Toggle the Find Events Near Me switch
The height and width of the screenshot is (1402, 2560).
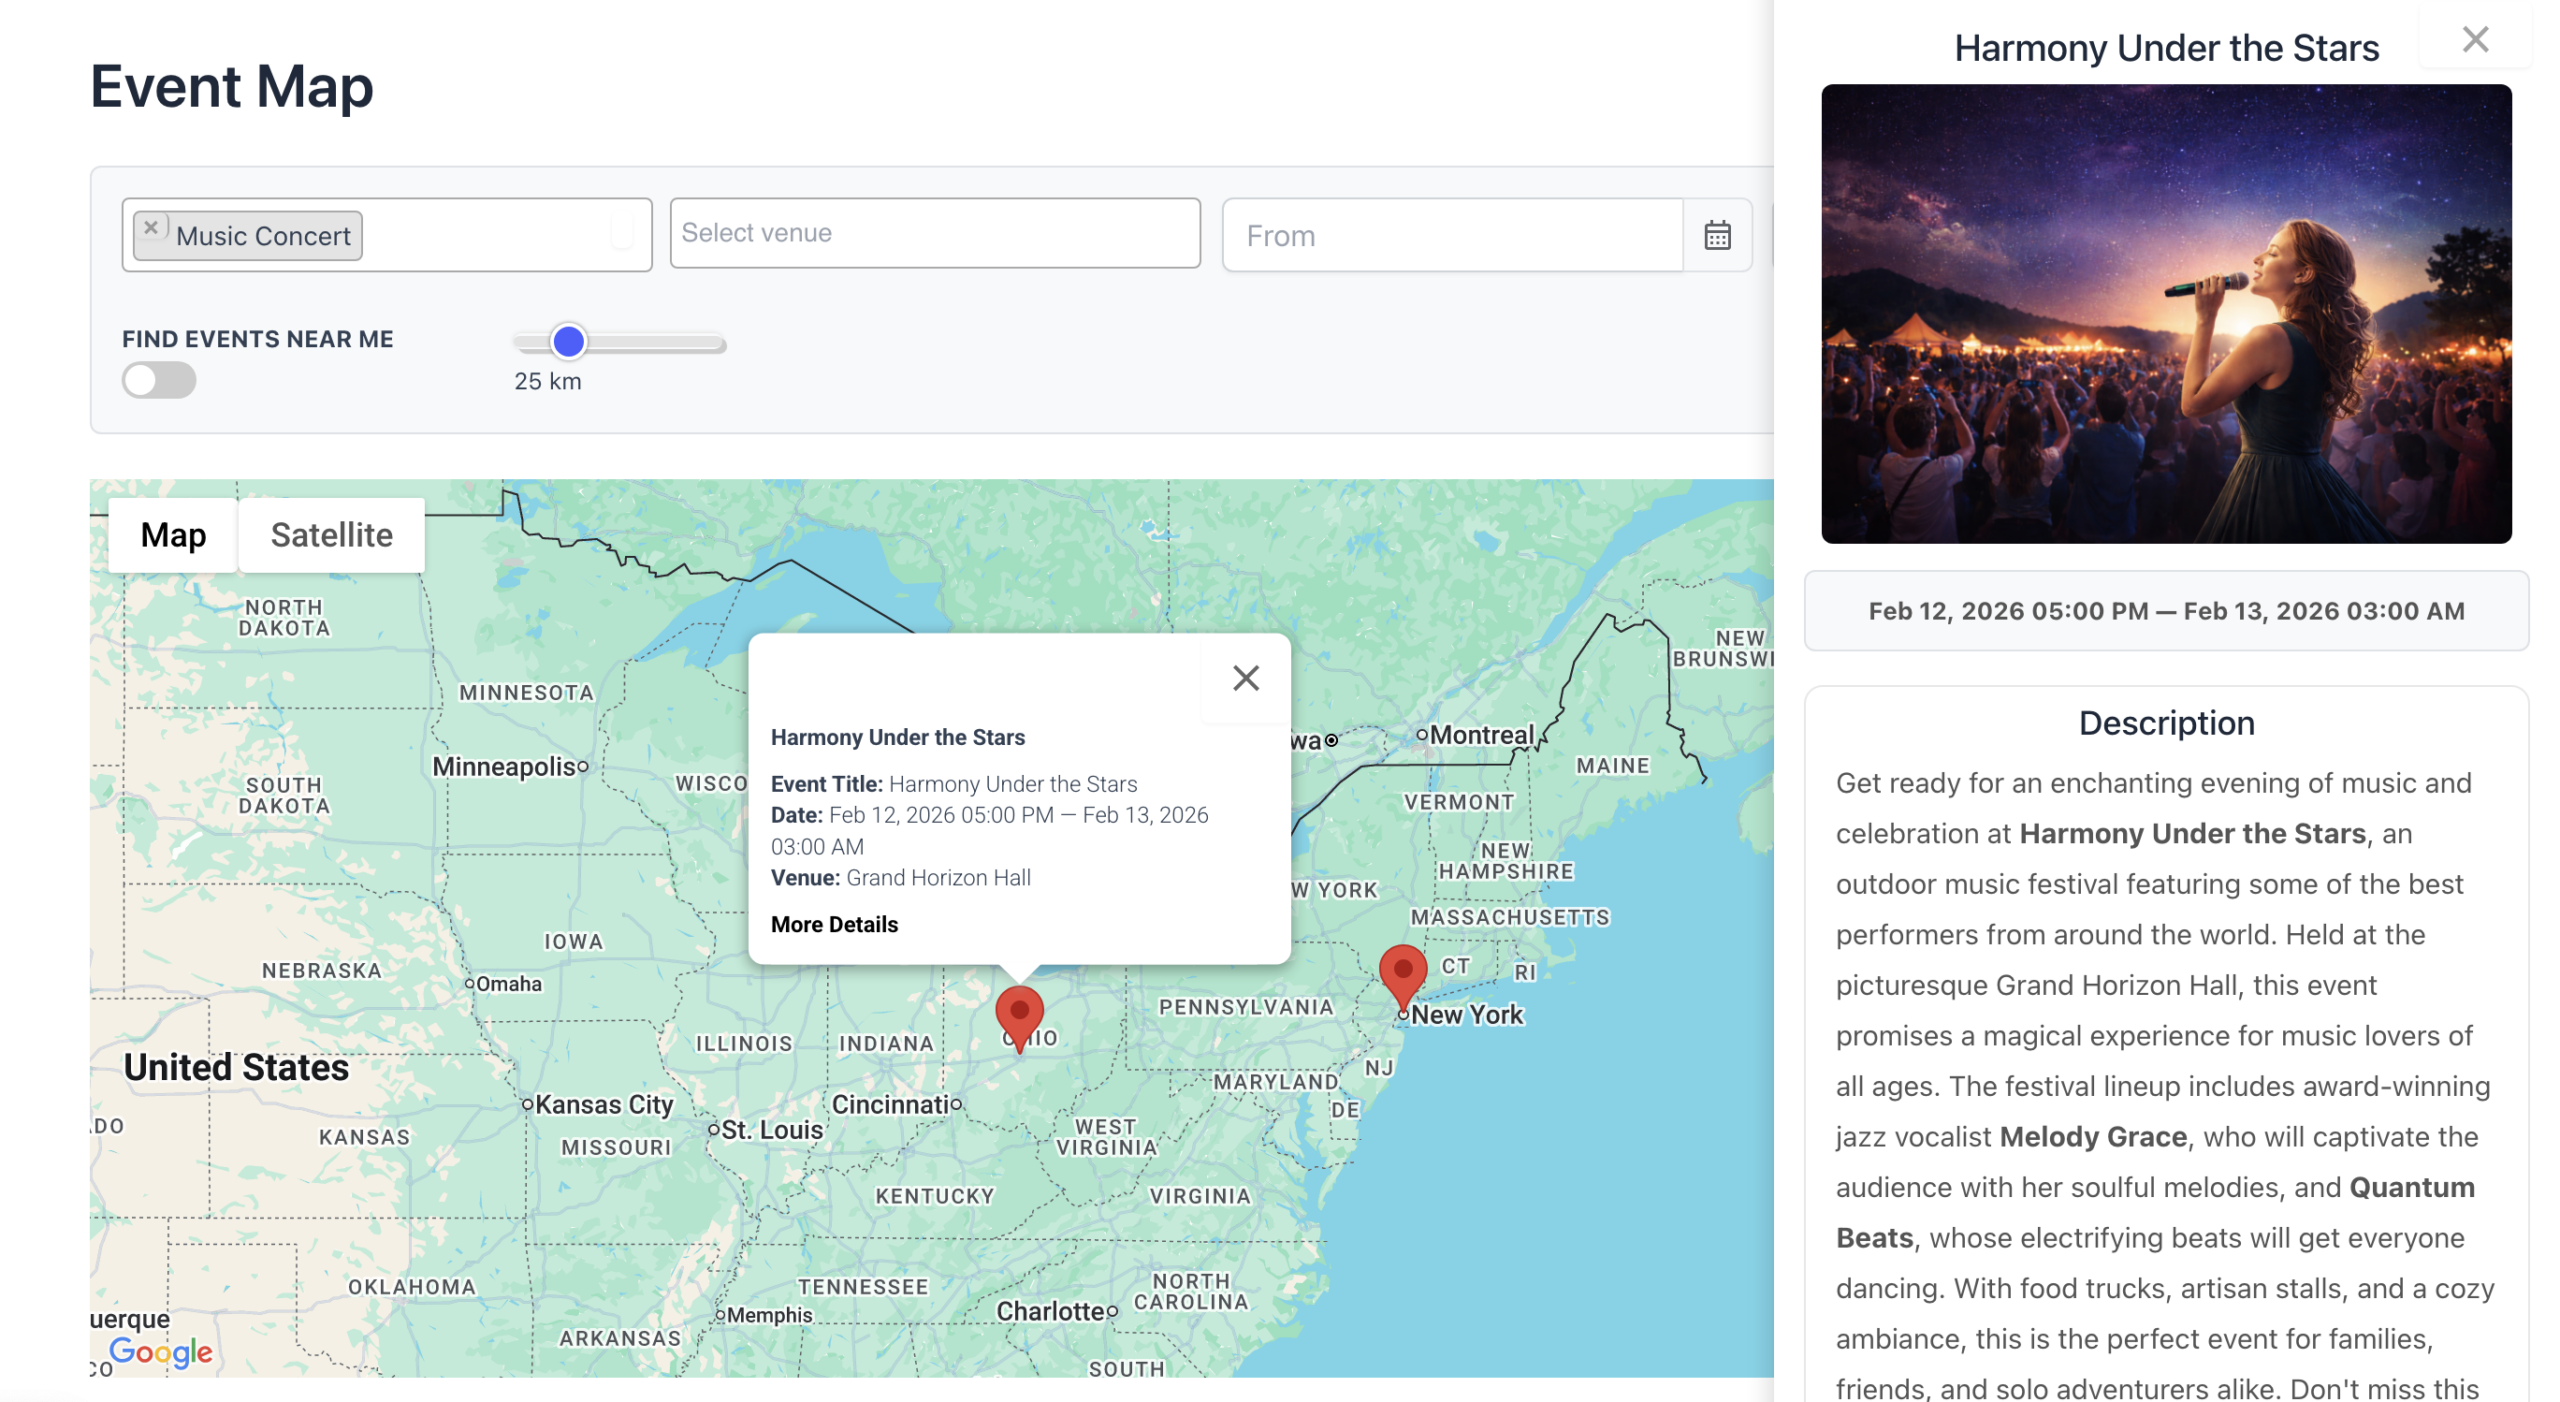[x=159, y=380]
